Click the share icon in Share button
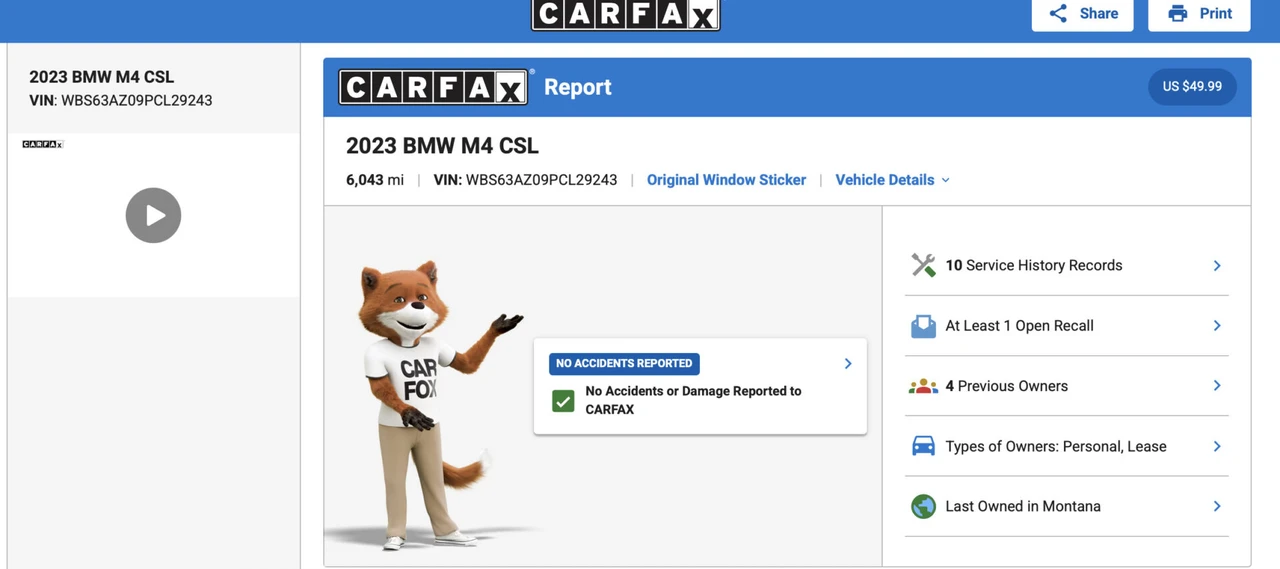Screen dimensions: 1280x569 coord(1058,13)
